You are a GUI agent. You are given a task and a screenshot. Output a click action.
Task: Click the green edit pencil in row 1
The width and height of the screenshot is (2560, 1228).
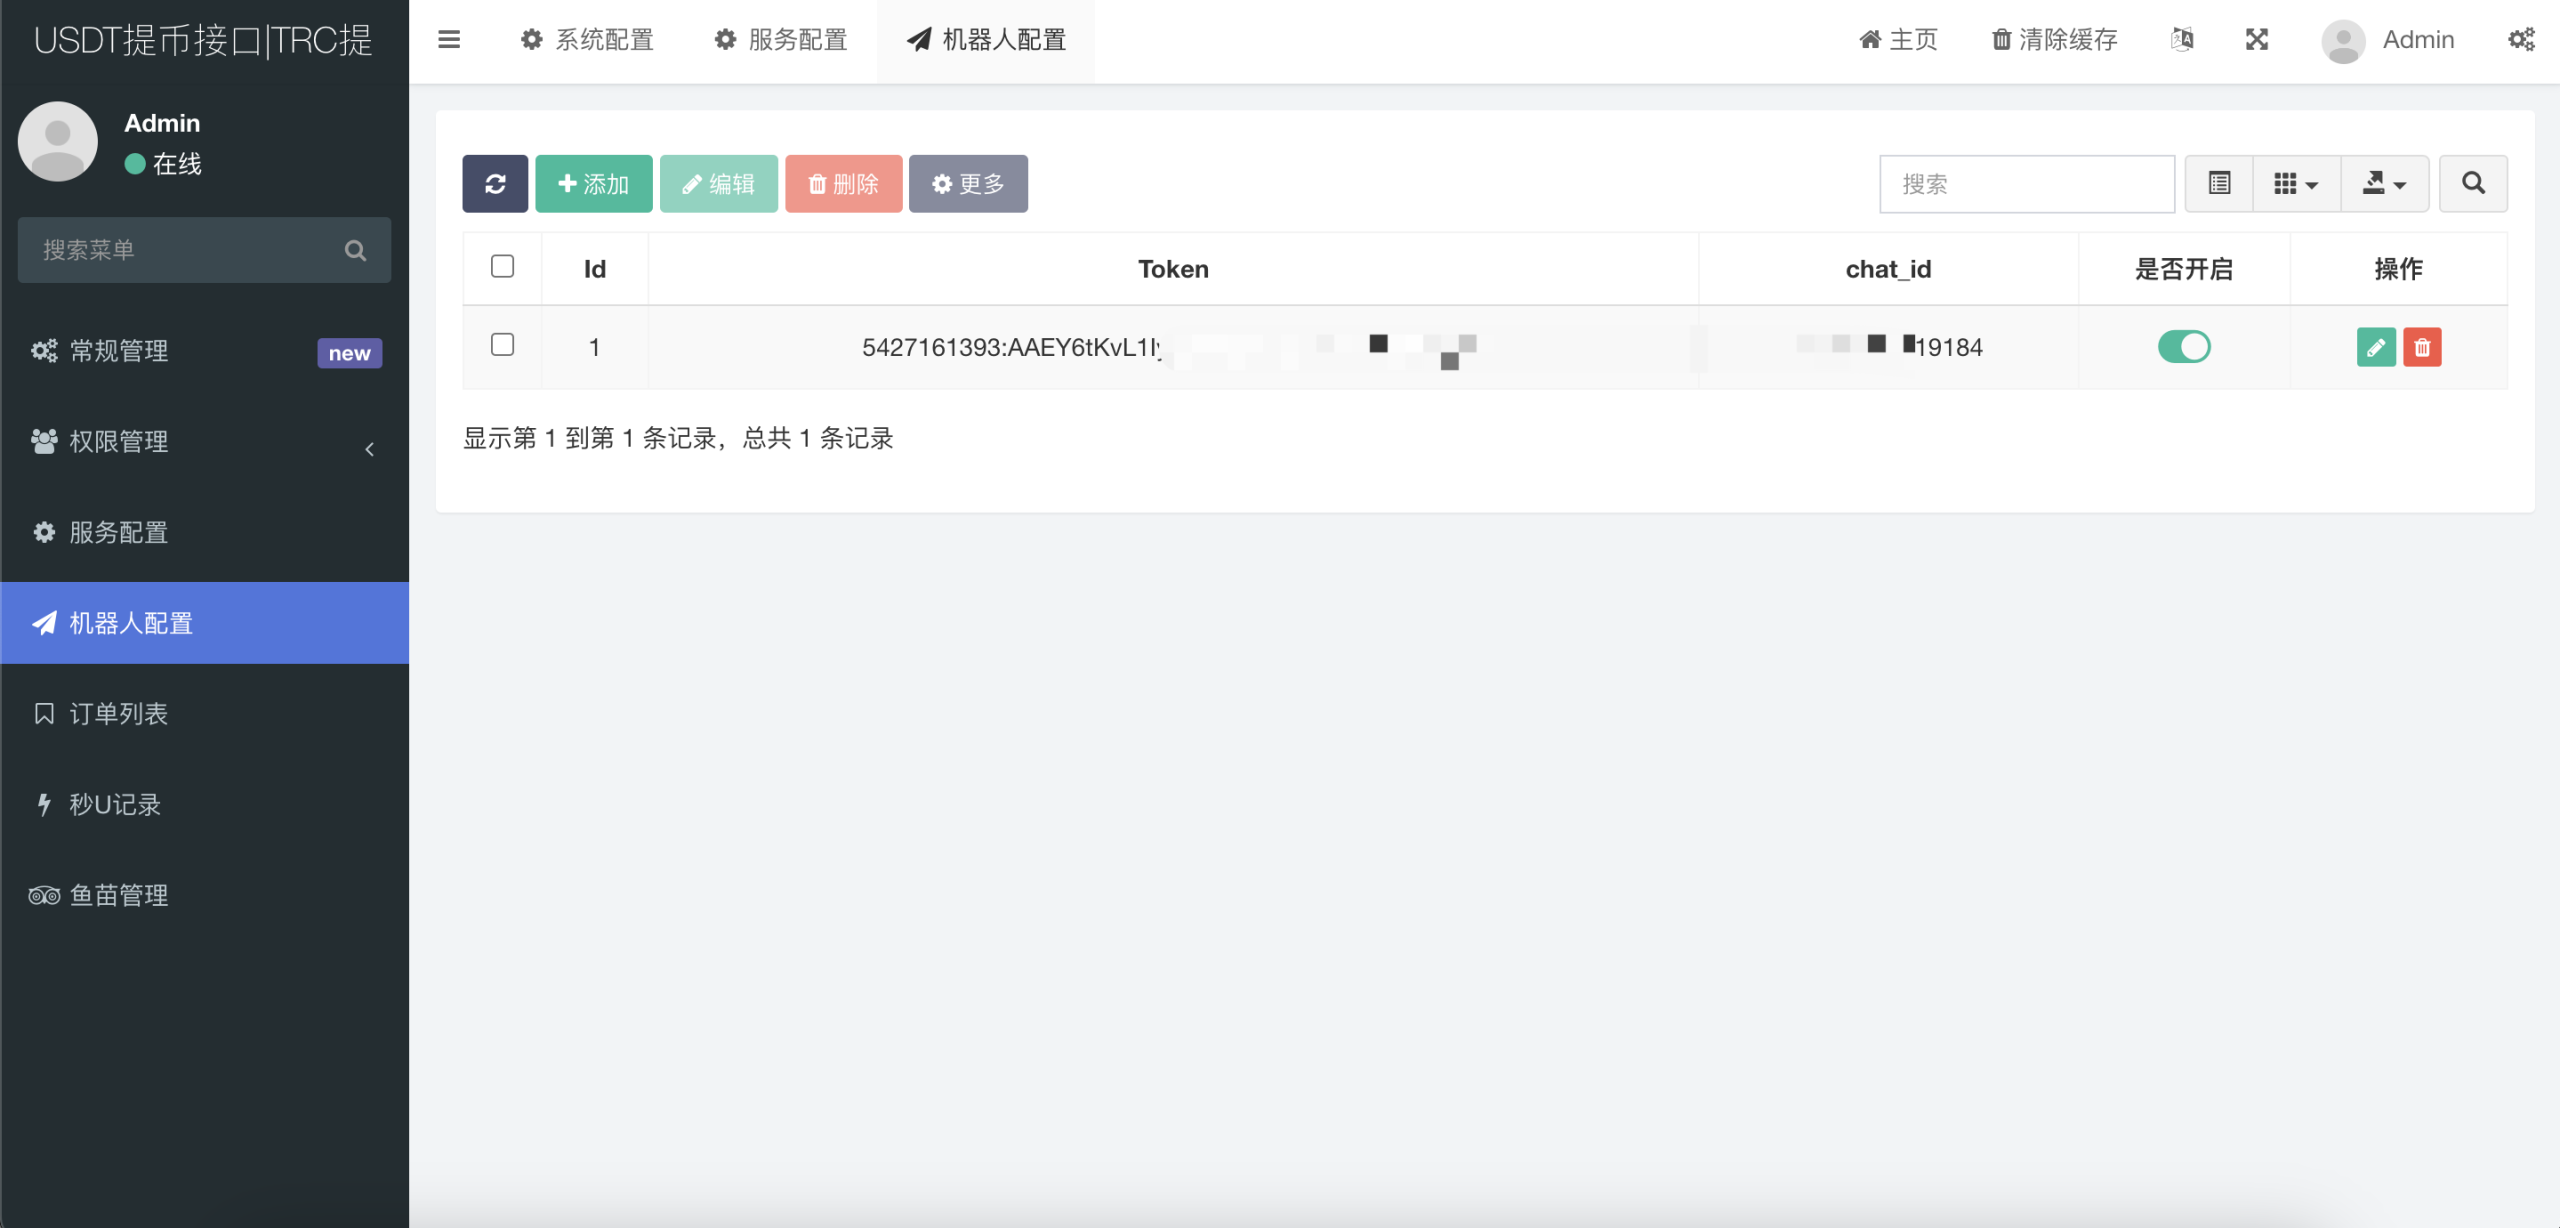(x=2375, y=347)
